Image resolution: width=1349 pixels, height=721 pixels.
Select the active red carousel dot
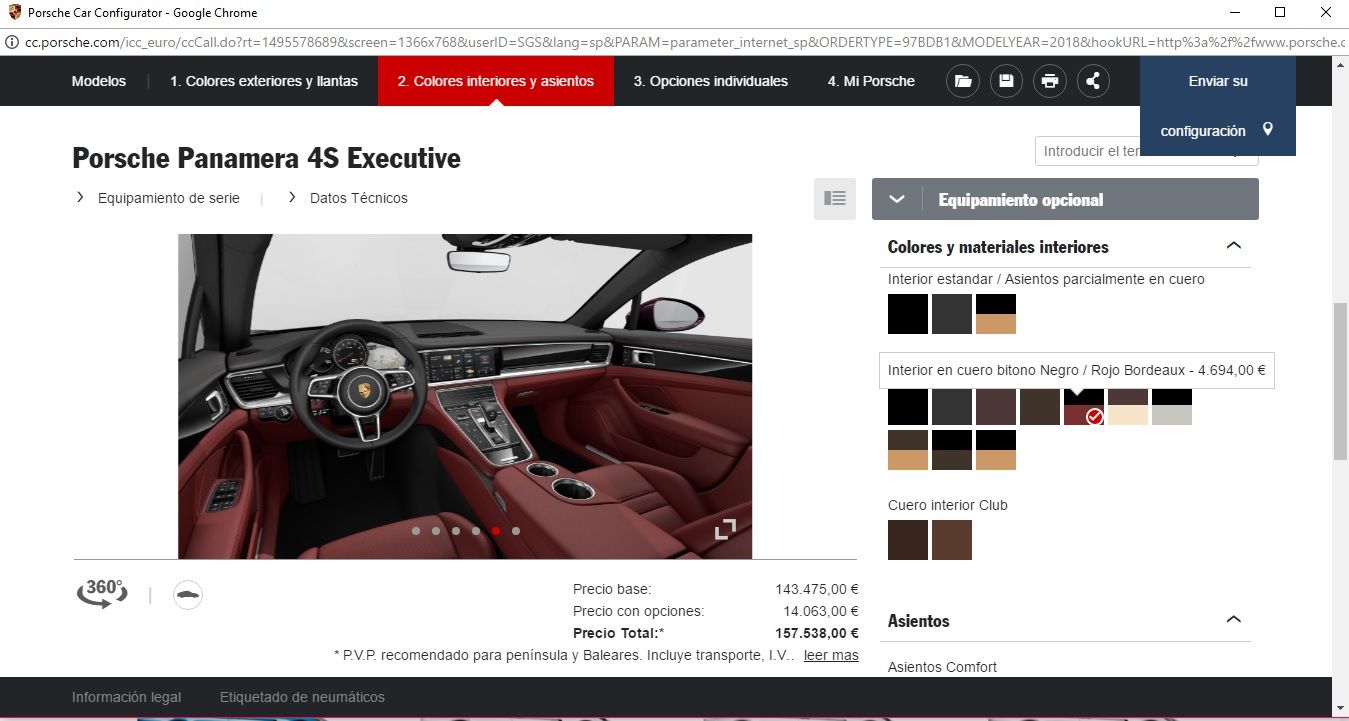coord(496,531)
